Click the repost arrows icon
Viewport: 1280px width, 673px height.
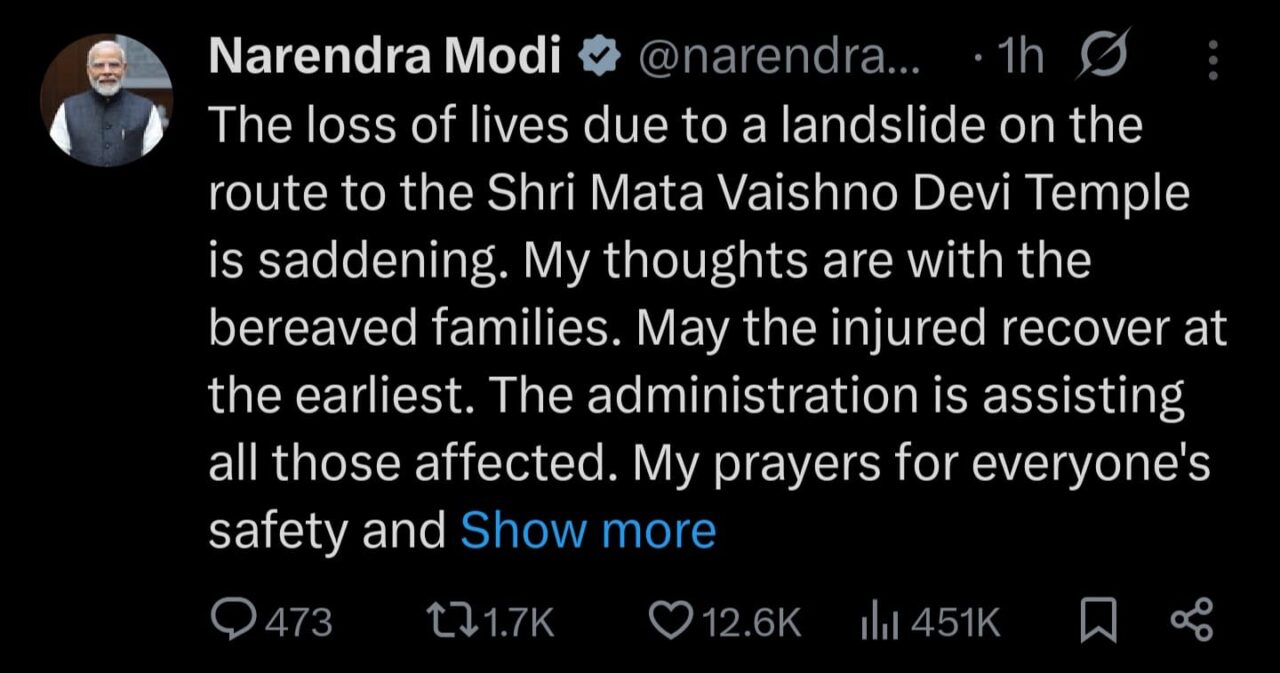coord(453,622)
